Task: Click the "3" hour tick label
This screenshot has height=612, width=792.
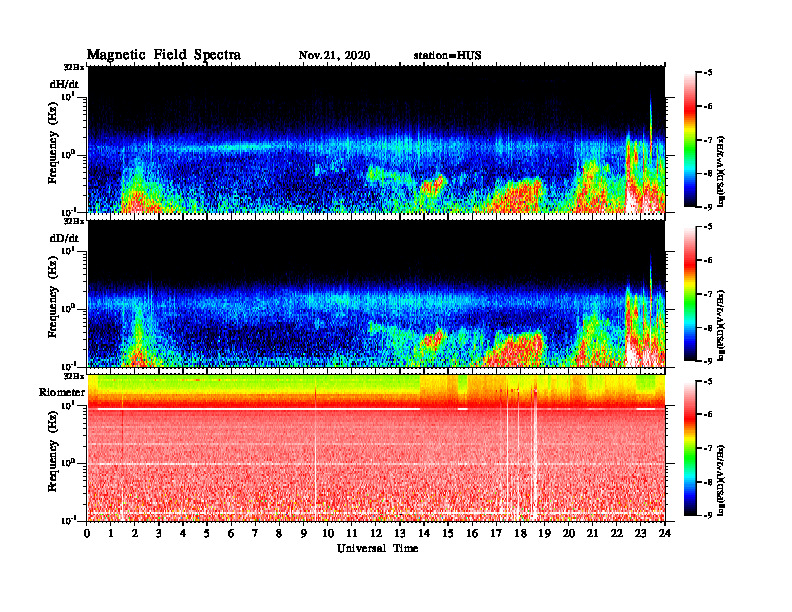Action: (x=159, y=533)
